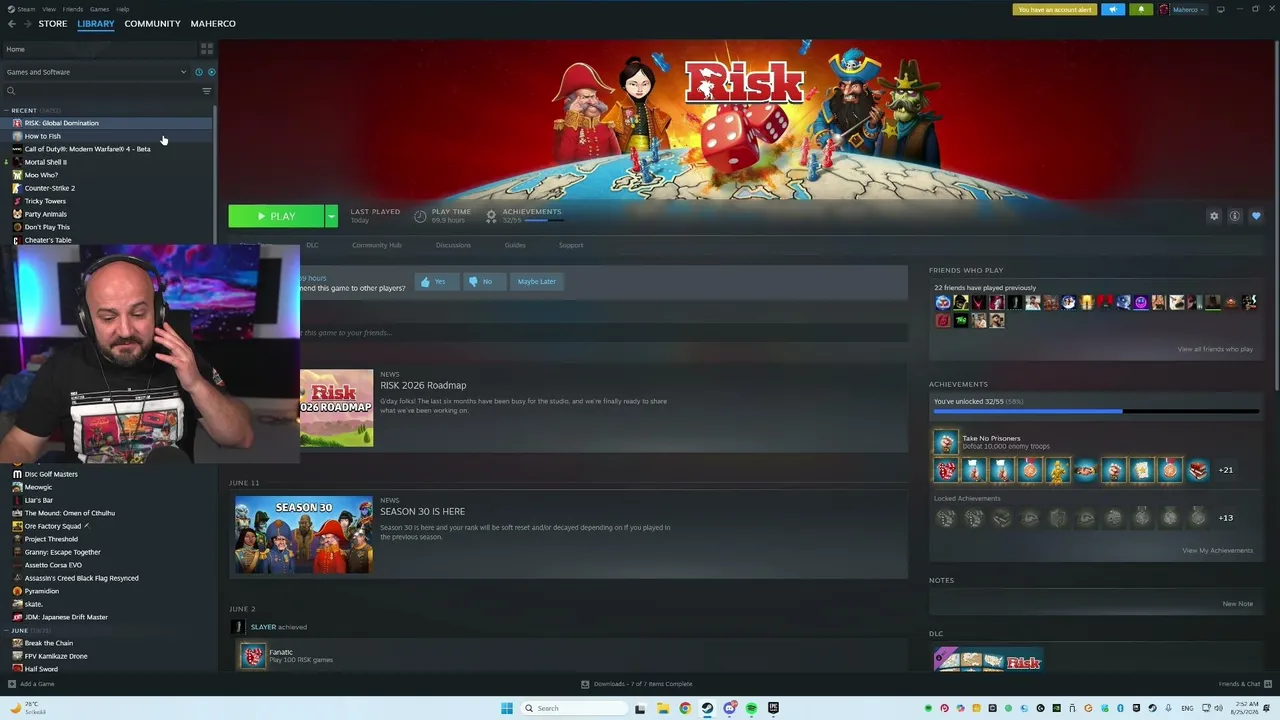Open the Community Hub tab
The width and height of the screenshot is (1280, 720).
pyautogui.click(x=376, y=245)
